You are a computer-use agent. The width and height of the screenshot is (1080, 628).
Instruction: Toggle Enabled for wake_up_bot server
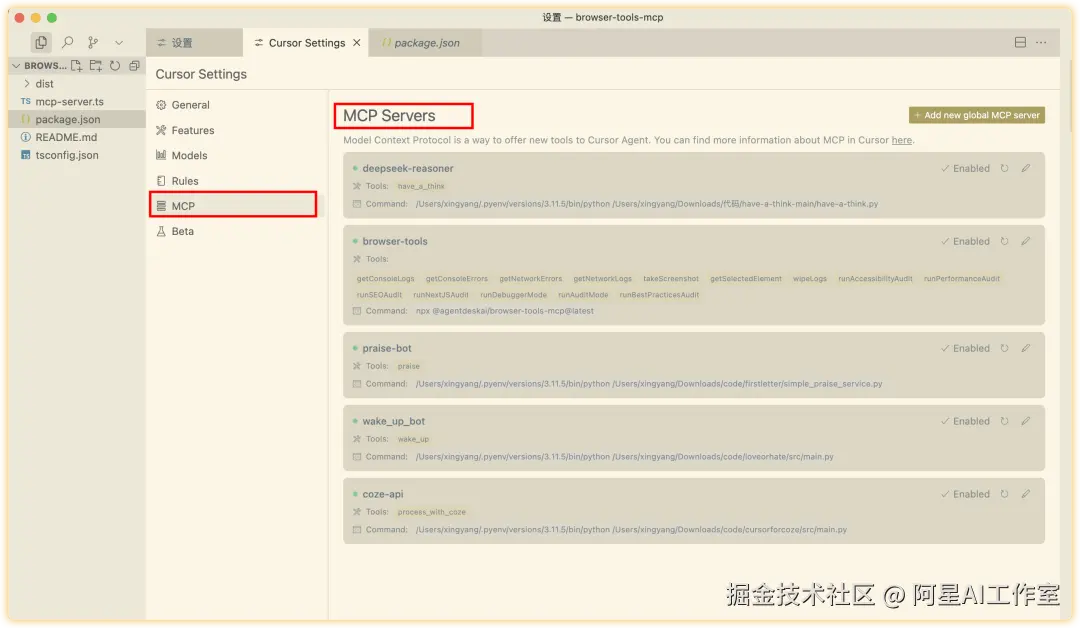tap(966, 421)
